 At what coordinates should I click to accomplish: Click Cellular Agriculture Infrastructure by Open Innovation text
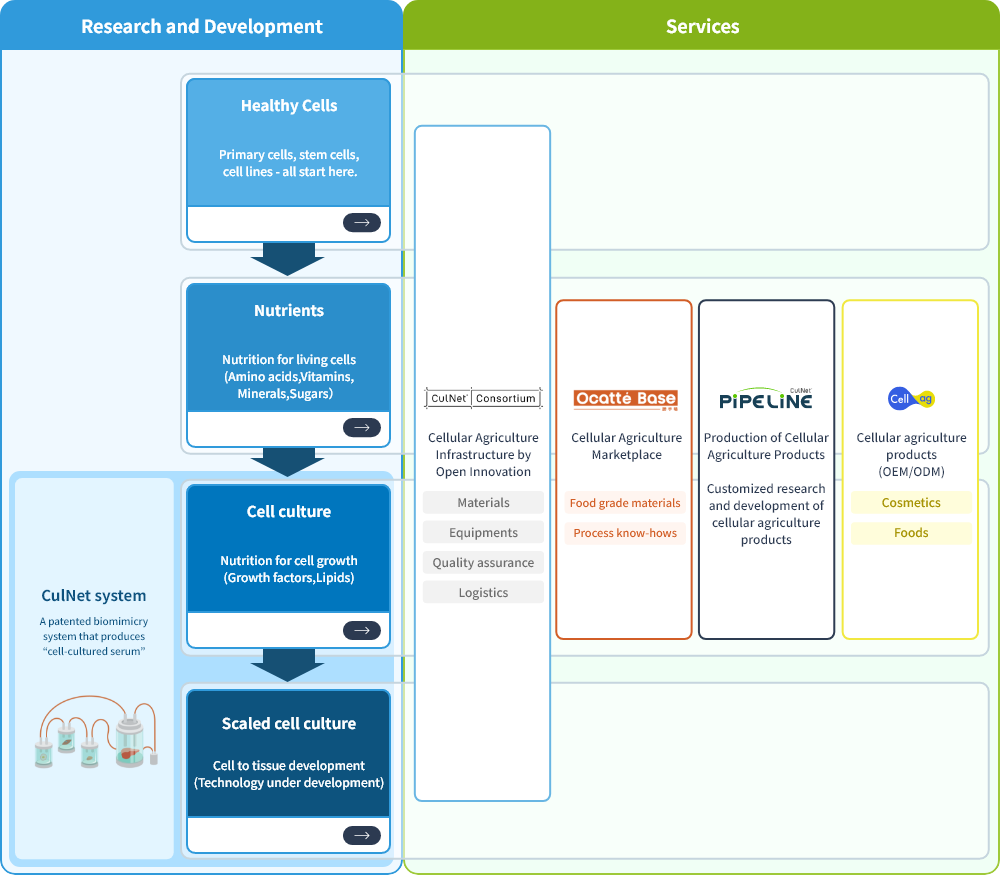(483, 455)
